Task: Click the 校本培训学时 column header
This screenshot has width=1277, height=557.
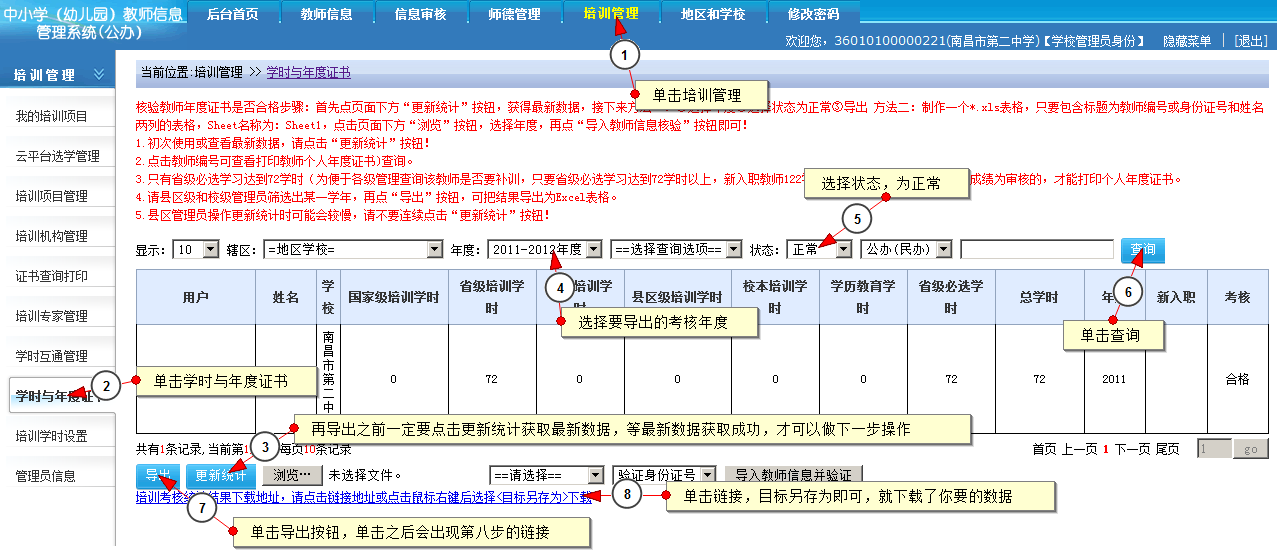Action: tap(775, 296)
